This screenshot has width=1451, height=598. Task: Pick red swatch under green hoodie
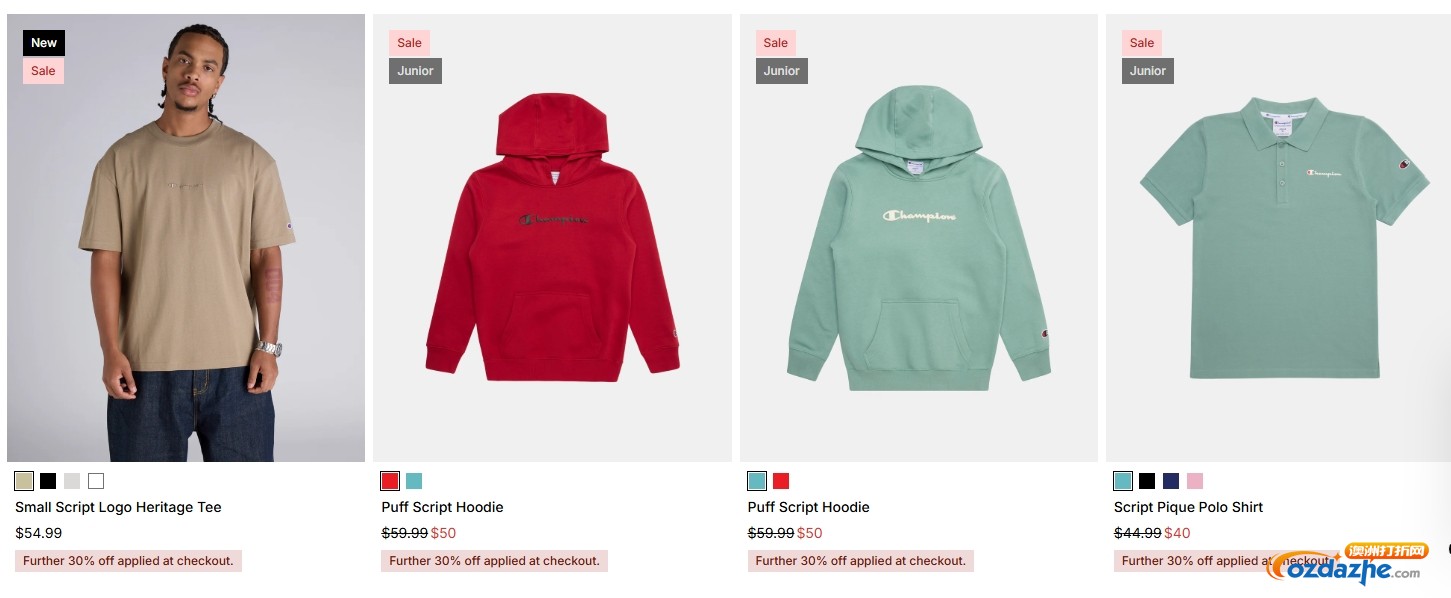coord(781,481)
